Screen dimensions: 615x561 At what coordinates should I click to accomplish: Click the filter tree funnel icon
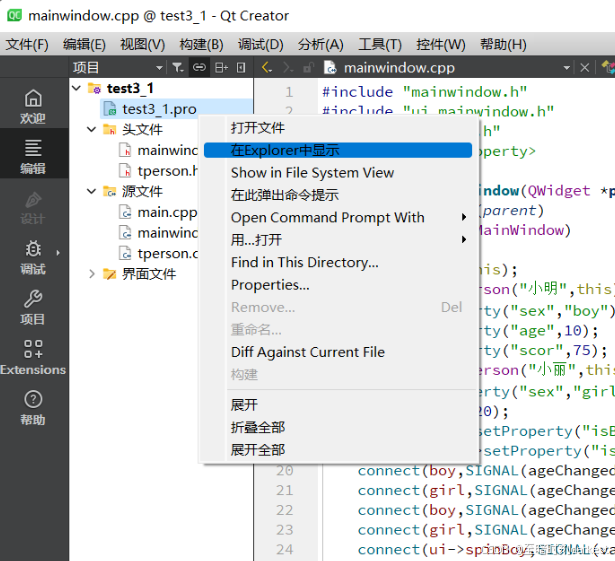tap(178, 68)
